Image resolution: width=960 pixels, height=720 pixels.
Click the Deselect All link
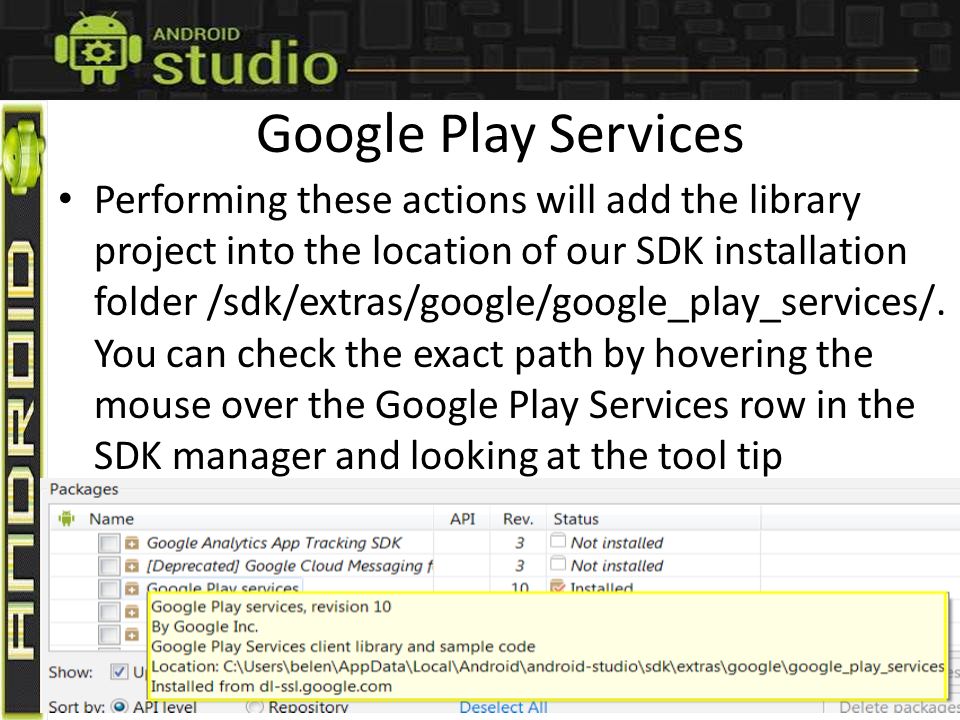503,707
